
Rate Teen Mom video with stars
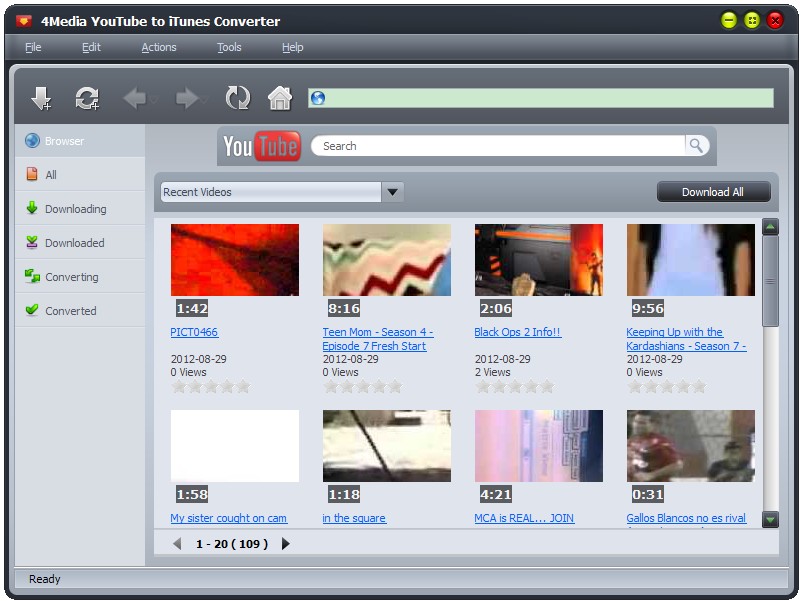pyautogui.click(x=363, y=387)
